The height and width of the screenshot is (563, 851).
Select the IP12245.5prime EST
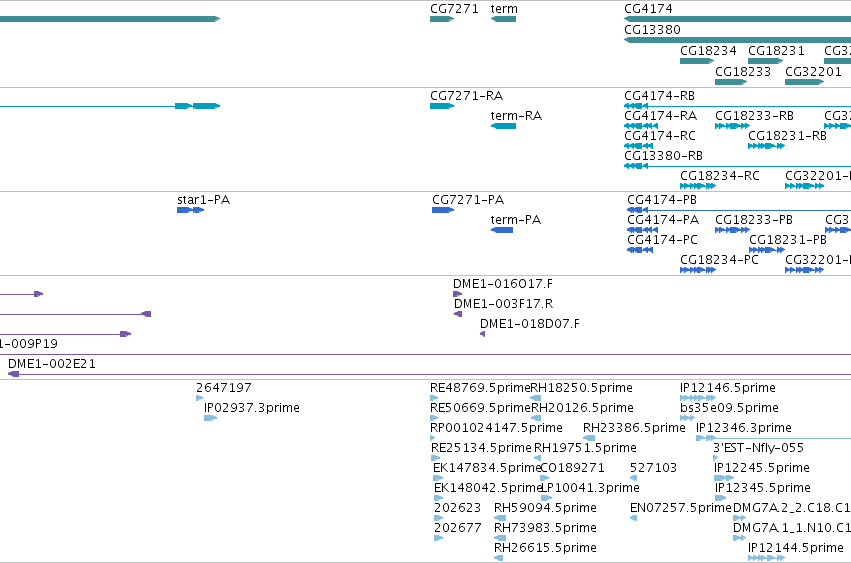(723, 478)
